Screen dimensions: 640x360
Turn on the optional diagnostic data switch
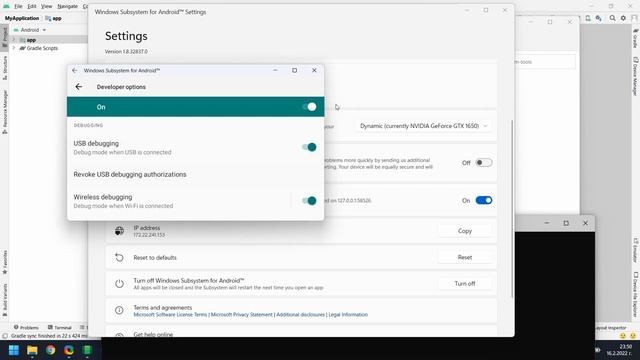click(x=484, y=163)
